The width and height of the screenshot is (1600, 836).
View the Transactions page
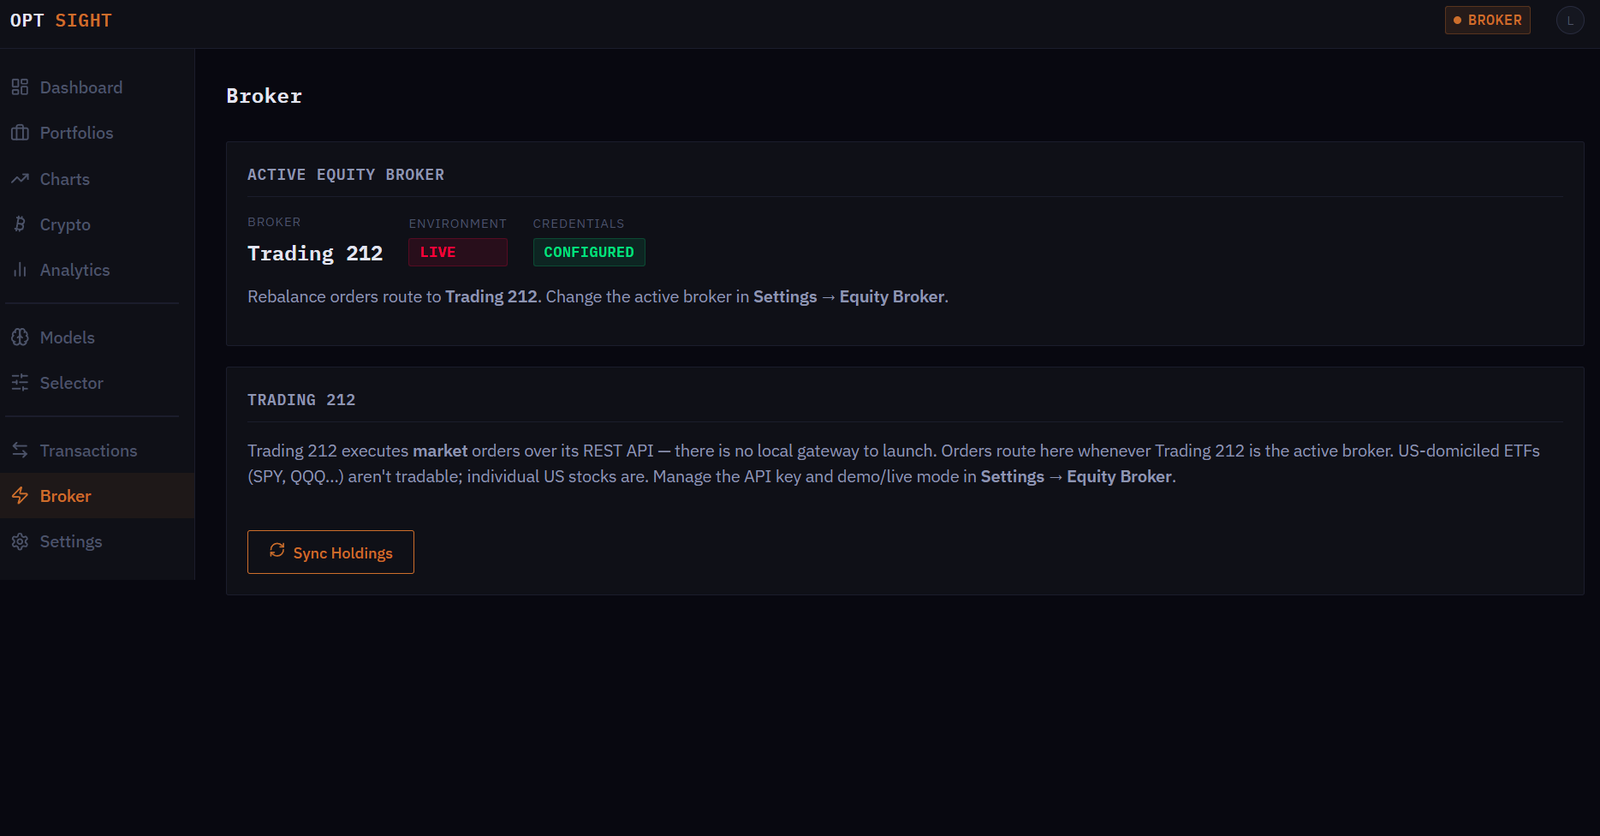pyautogui.click(x=97, y=450)
